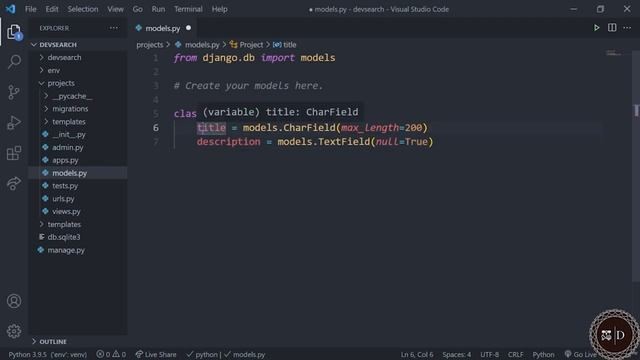This screenshot has height=360, width=640.
Task: Open the View menu
Action: click(x=116, y=9)
